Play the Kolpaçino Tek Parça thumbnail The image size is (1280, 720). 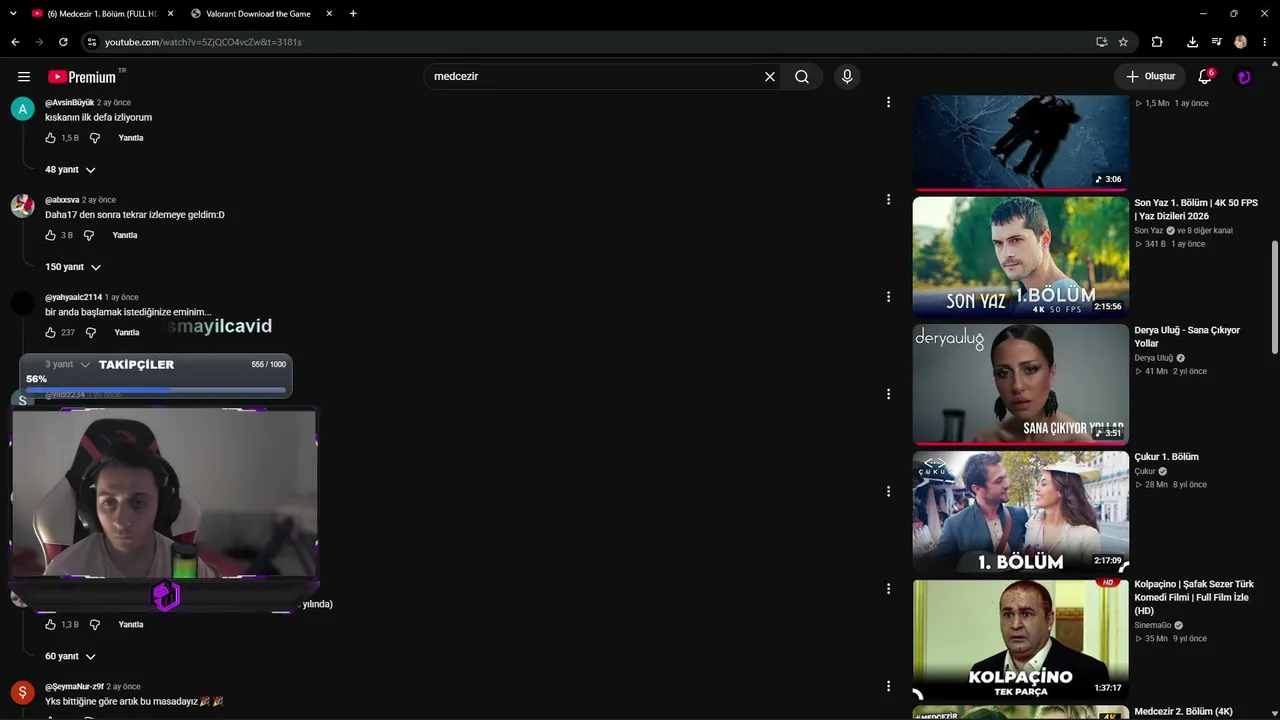[x=1021, y=639]
